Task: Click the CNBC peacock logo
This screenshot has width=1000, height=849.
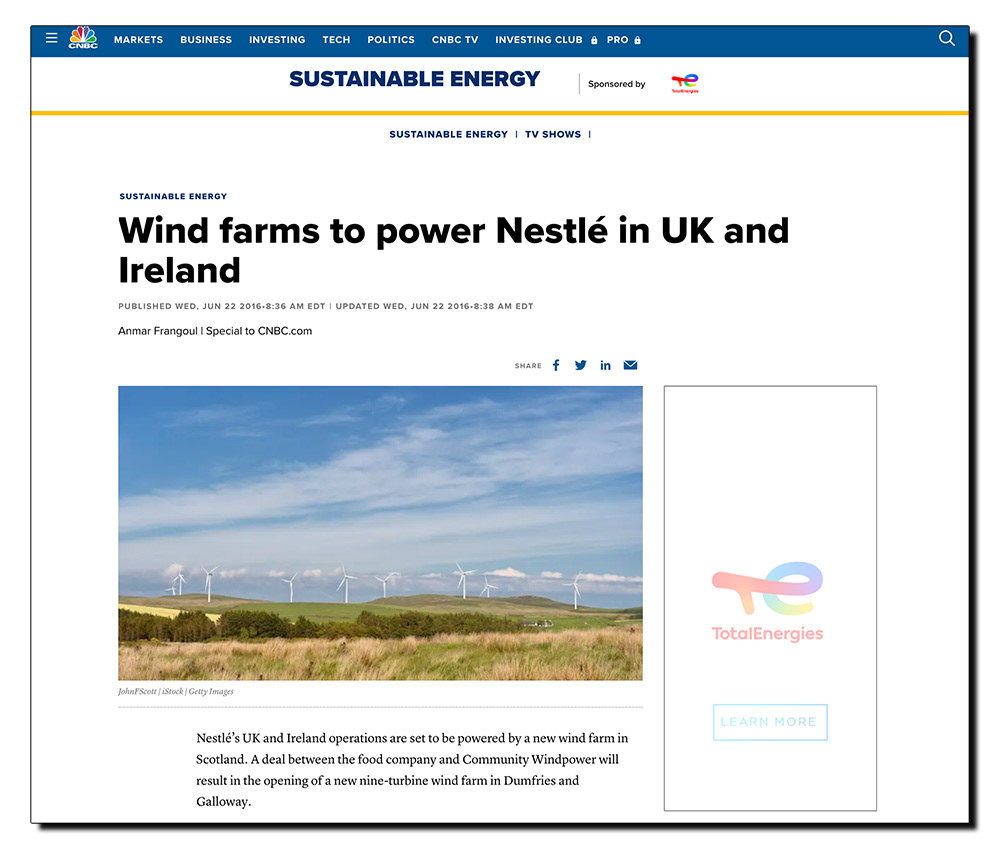Action: point(83,38)
